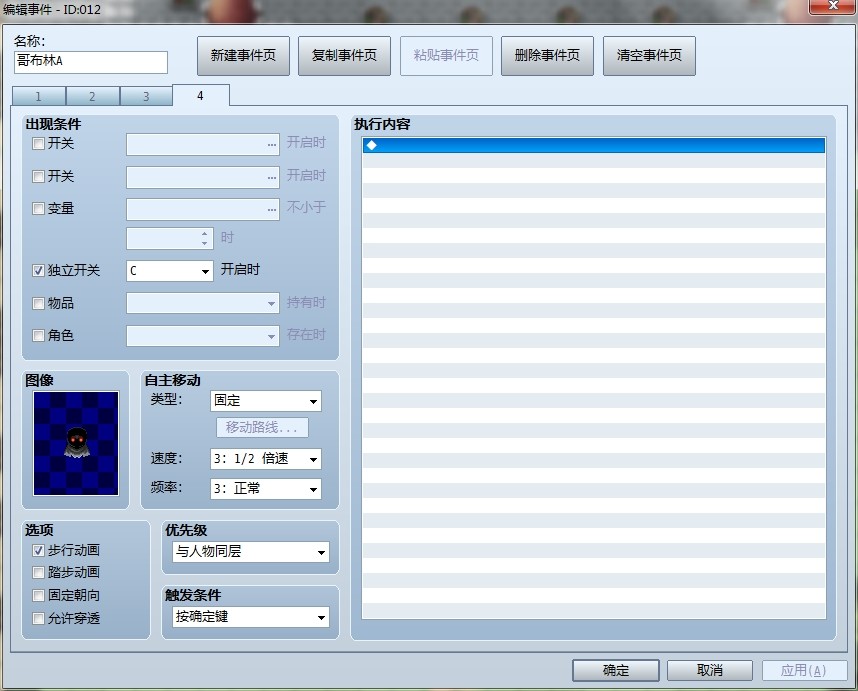Viewport: 858px width, 691px height.
Task: Click the 复制事件页 button
Action: pyautogui.click(x=344, y=55)
